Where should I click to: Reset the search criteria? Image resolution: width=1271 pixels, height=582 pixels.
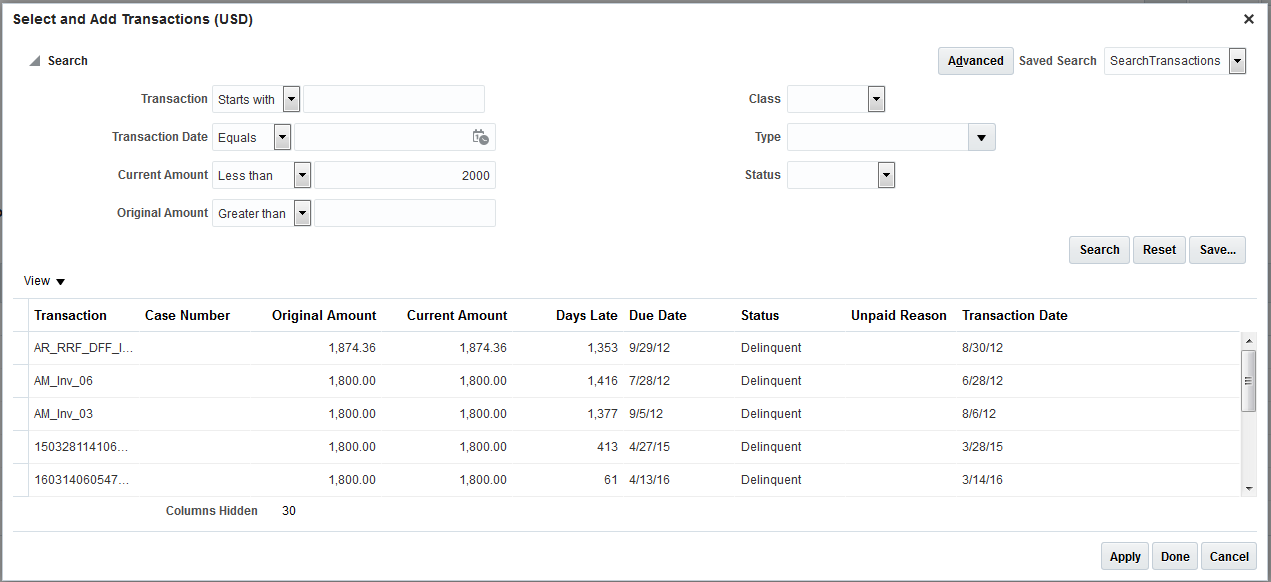point(1159,250)
